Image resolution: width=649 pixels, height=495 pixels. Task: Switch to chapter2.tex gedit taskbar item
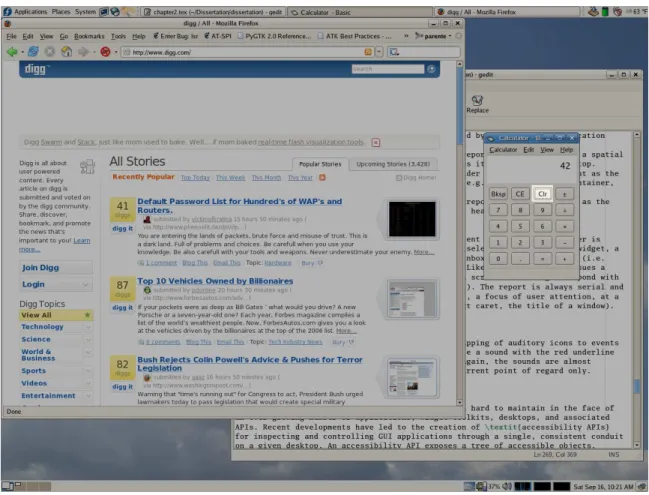[x=213, y=12]
